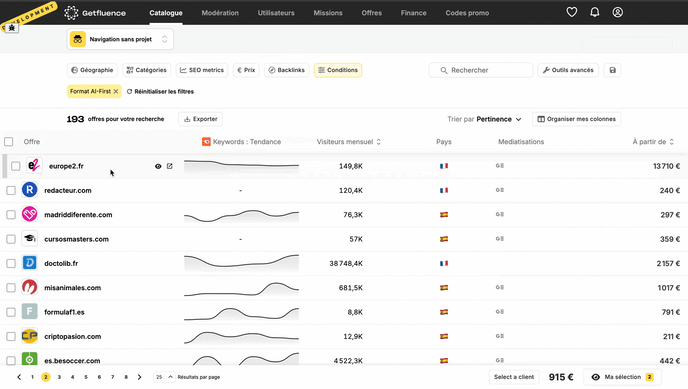
Task: Click the debug bug icon top left
Action: point(12,28)
